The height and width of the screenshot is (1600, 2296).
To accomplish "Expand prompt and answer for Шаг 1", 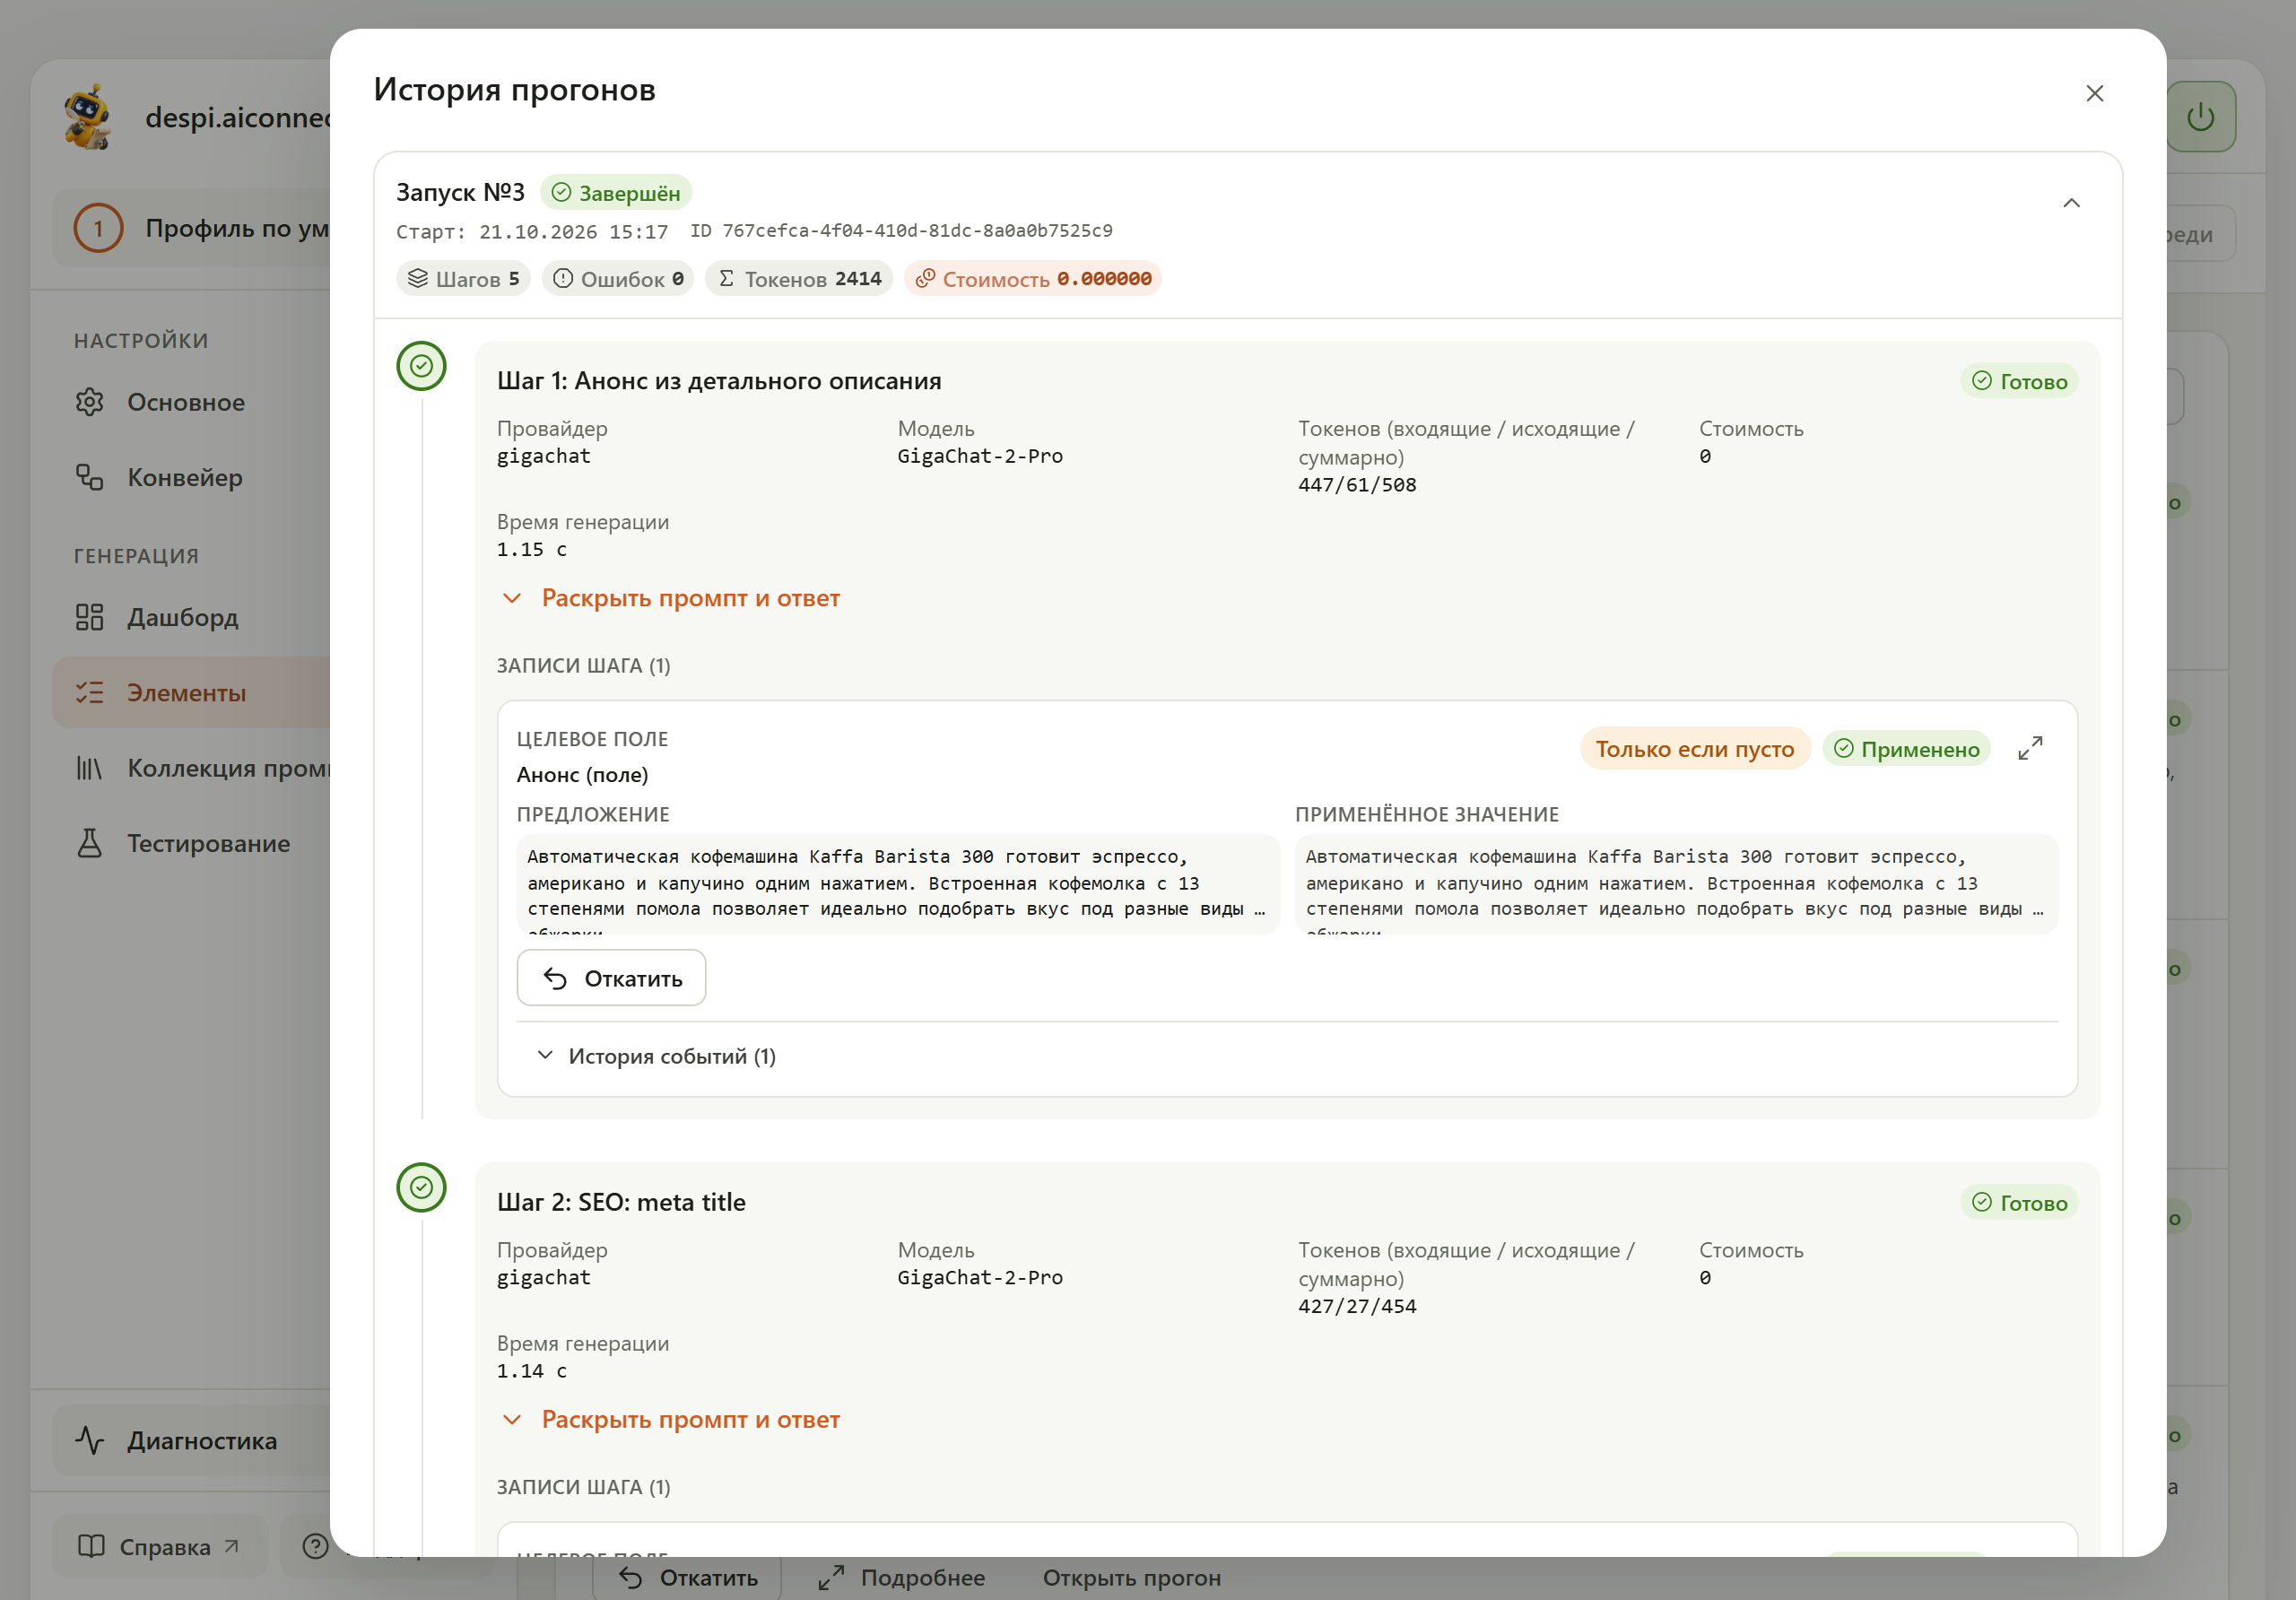I will click(x=670, y=598).
